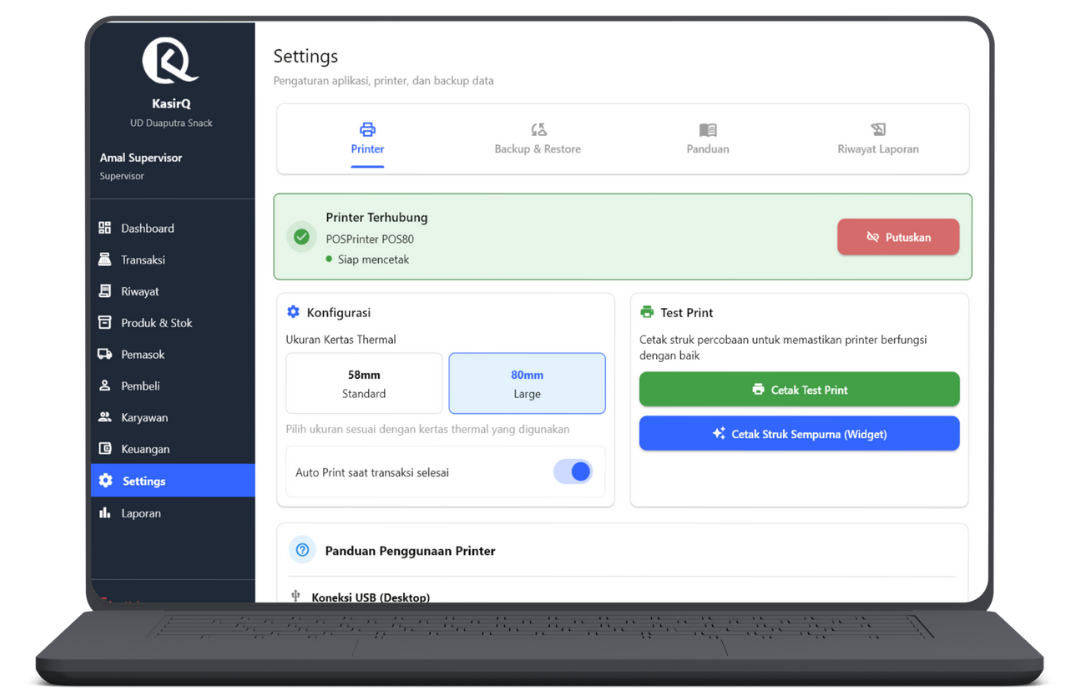Click the Konfigurasi gear icon

coord(293,312)
